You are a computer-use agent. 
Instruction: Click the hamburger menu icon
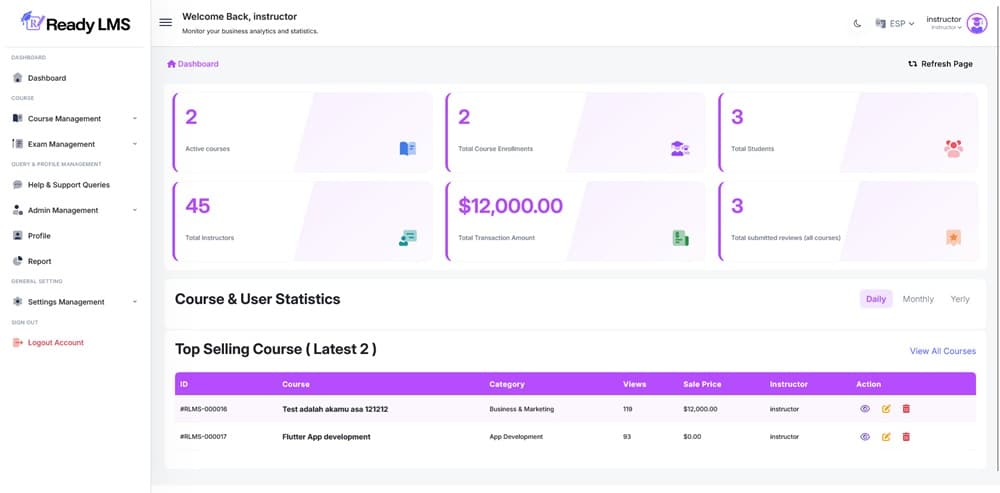pyautogui.click(x=166, y=22)
